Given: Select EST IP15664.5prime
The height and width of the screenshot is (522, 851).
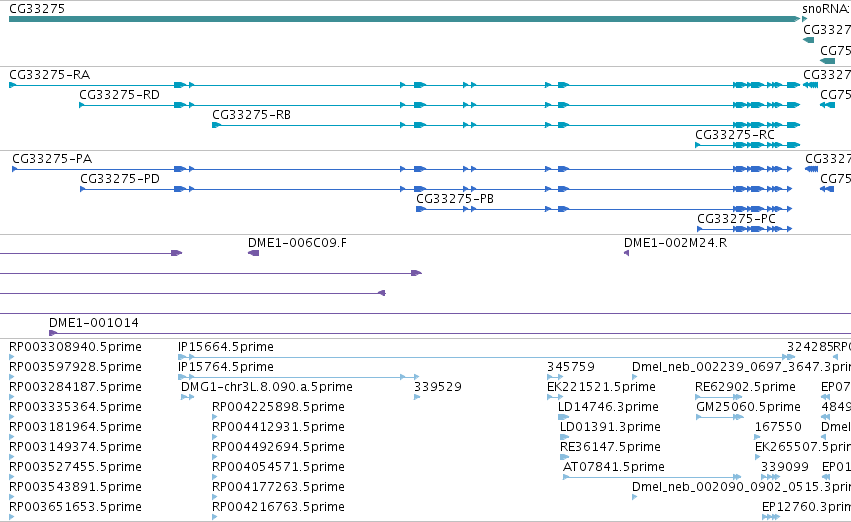Looking at the screenshot, I should click(x=226, y=347).
